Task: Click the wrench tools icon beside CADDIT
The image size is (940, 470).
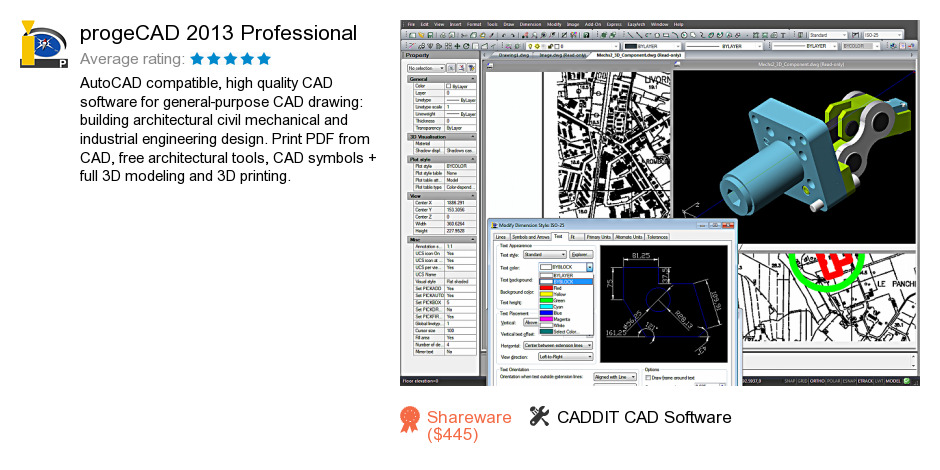Action: pyautogui.click(x=540, y=416)
